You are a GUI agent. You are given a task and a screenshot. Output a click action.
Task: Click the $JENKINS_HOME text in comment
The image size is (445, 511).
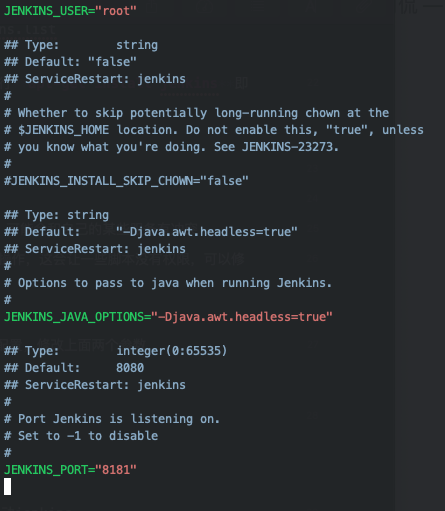click(x=63, y=130)
